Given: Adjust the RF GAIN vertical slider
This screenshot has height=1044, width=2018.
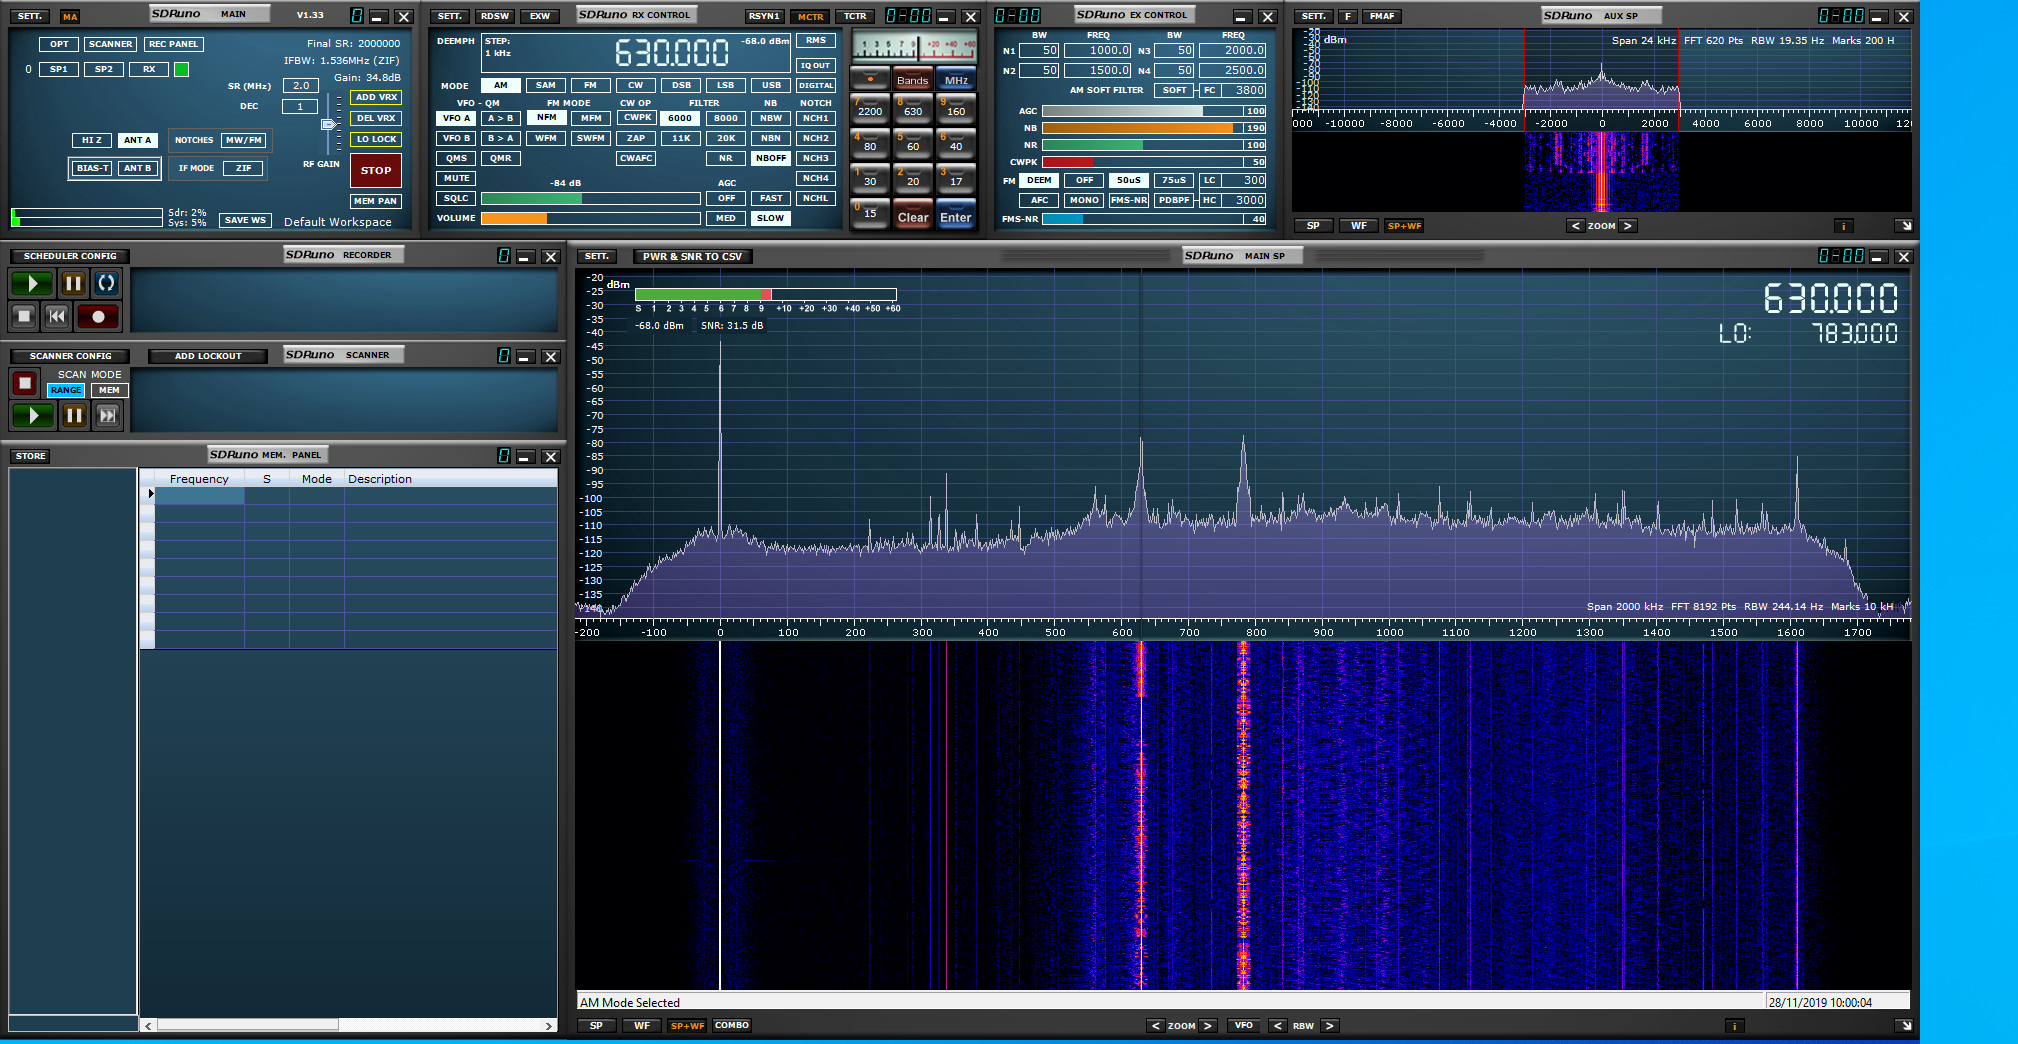Looking at the screenshot, I should point(328,125).
